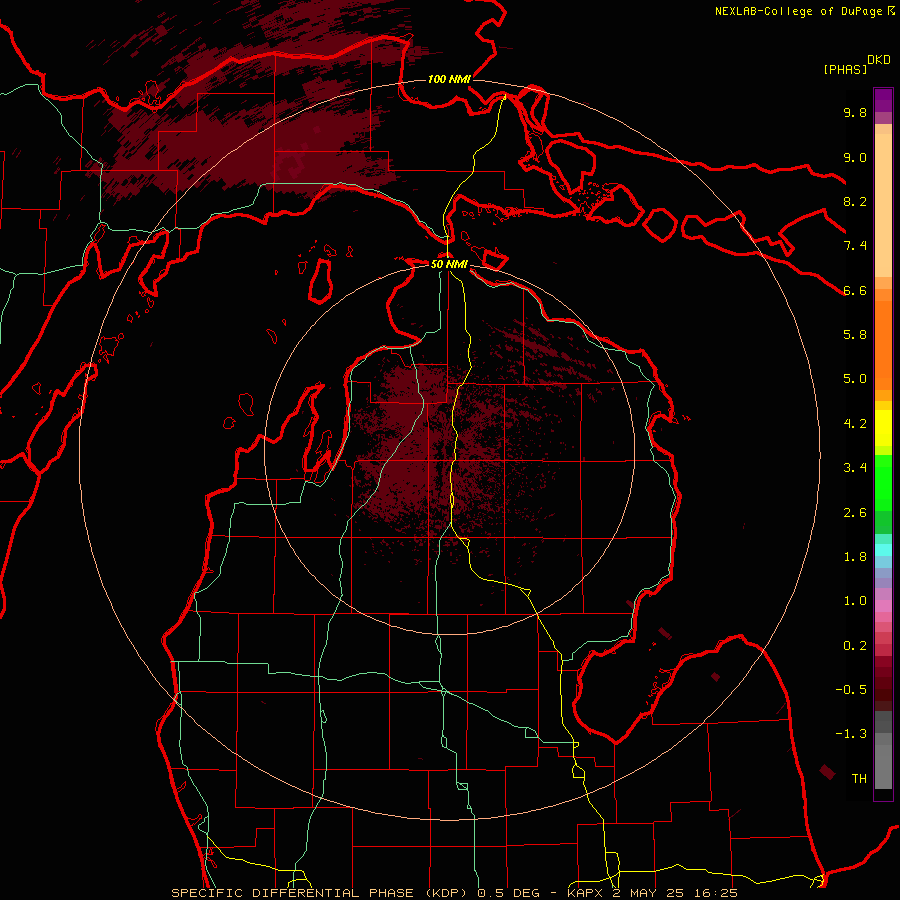Pick the cyan segment of the color bar
Image resolution: width=900 pixels, height=900 pixels.
(x=883, y=550)
